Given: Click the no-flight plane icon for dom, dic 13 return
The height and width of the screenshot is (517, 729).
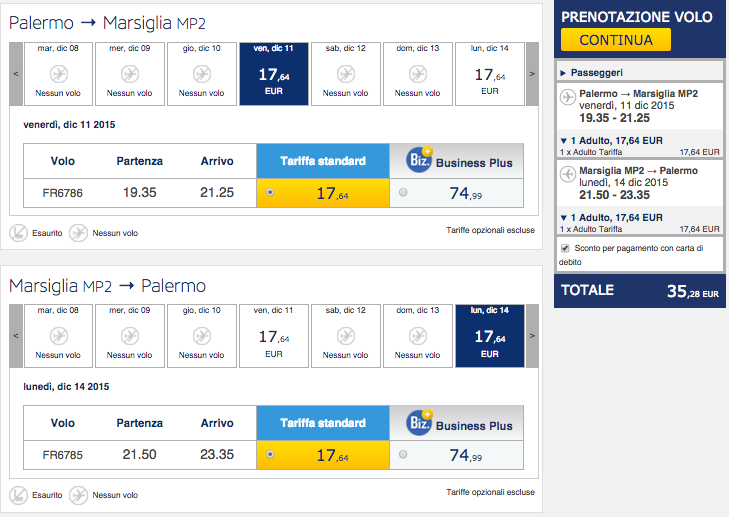Looking at the screenshot, I should coord(418,336).
